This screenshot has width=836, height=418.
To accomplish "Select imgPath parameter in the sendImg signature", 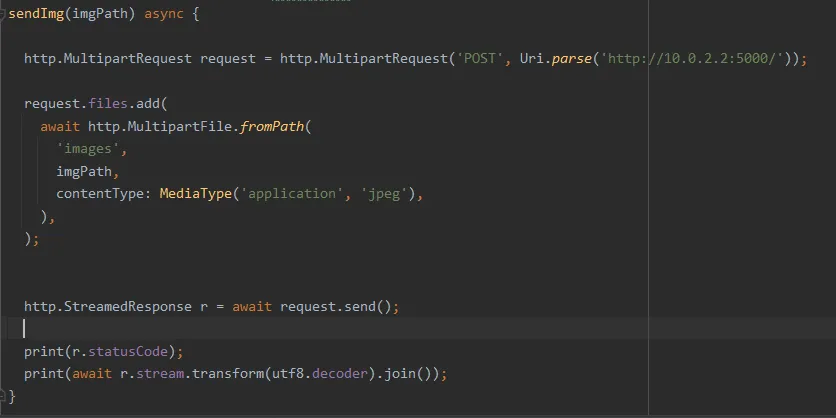I will [x=100, y=14].
